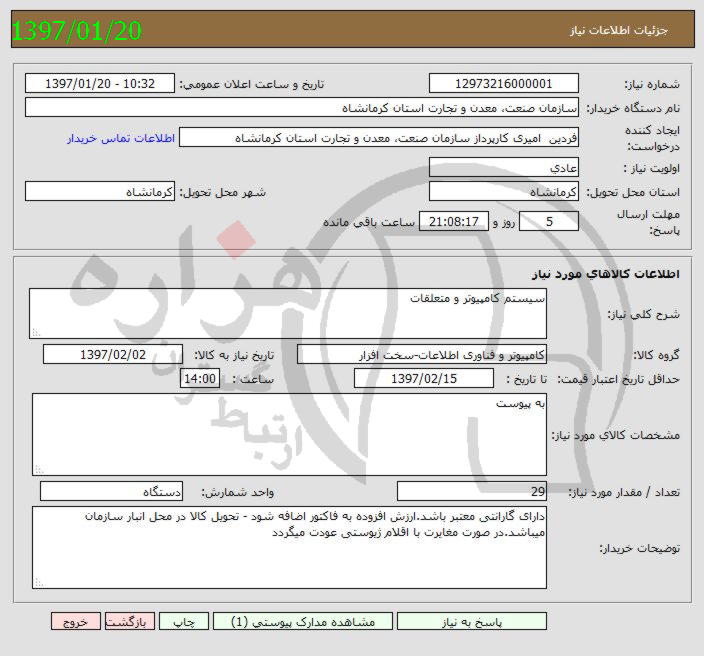This screenshot has width=704, height=656.
Task: Click the تاریخ و ساعت اعلان عمومی label
Action: pos(252,84)
